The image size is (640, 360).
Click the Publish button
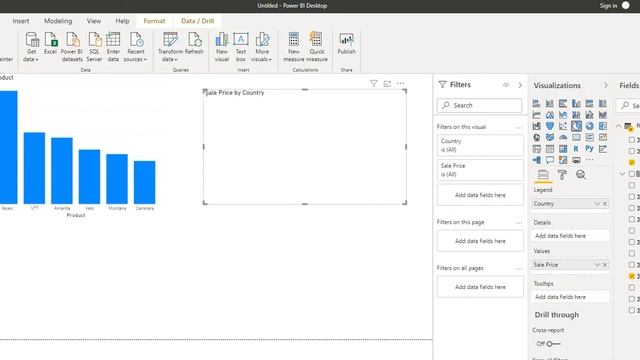point(346,44)
